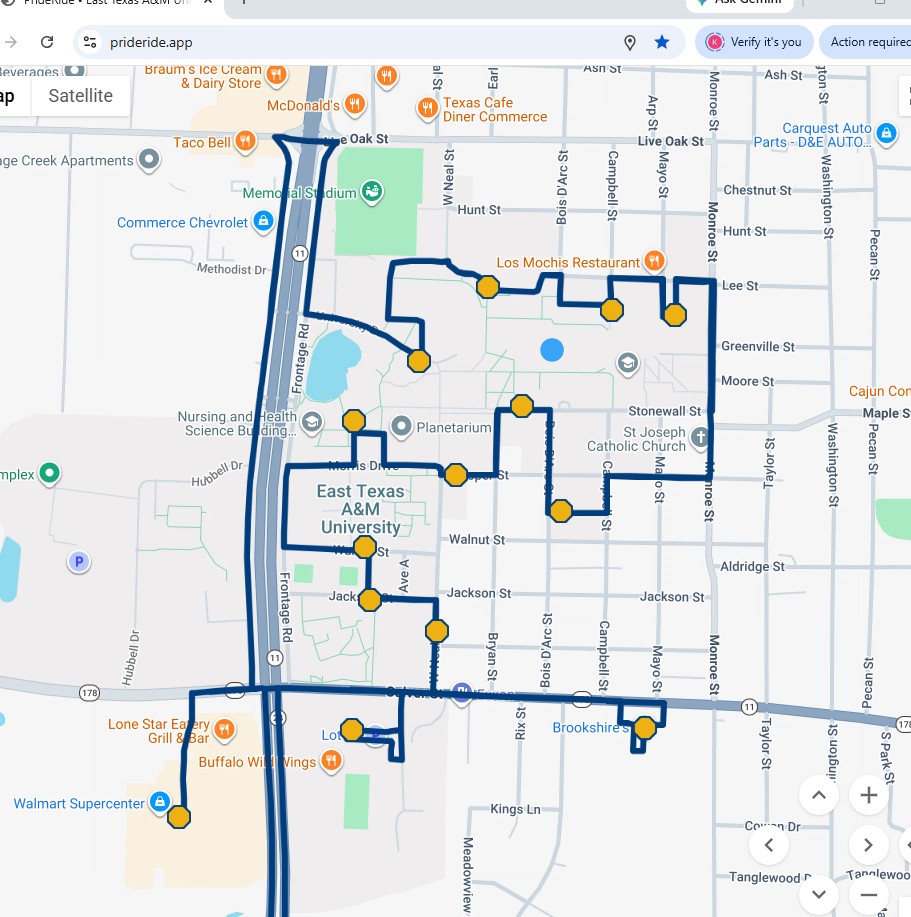Open site information icon beside prideride.app

coord(90,42)
